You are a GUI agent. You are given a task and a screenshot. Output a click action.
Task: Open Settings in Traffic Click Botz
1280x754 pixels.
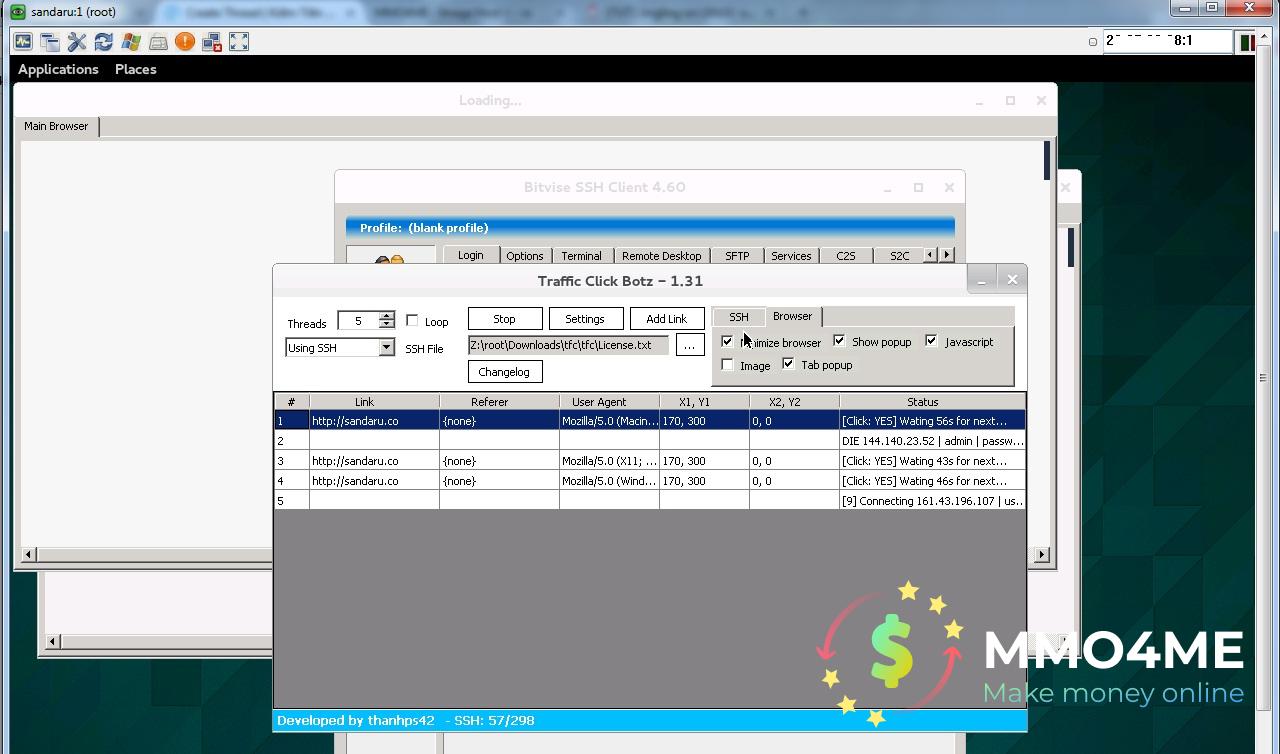pyautogui.click(x=585, y=319)
